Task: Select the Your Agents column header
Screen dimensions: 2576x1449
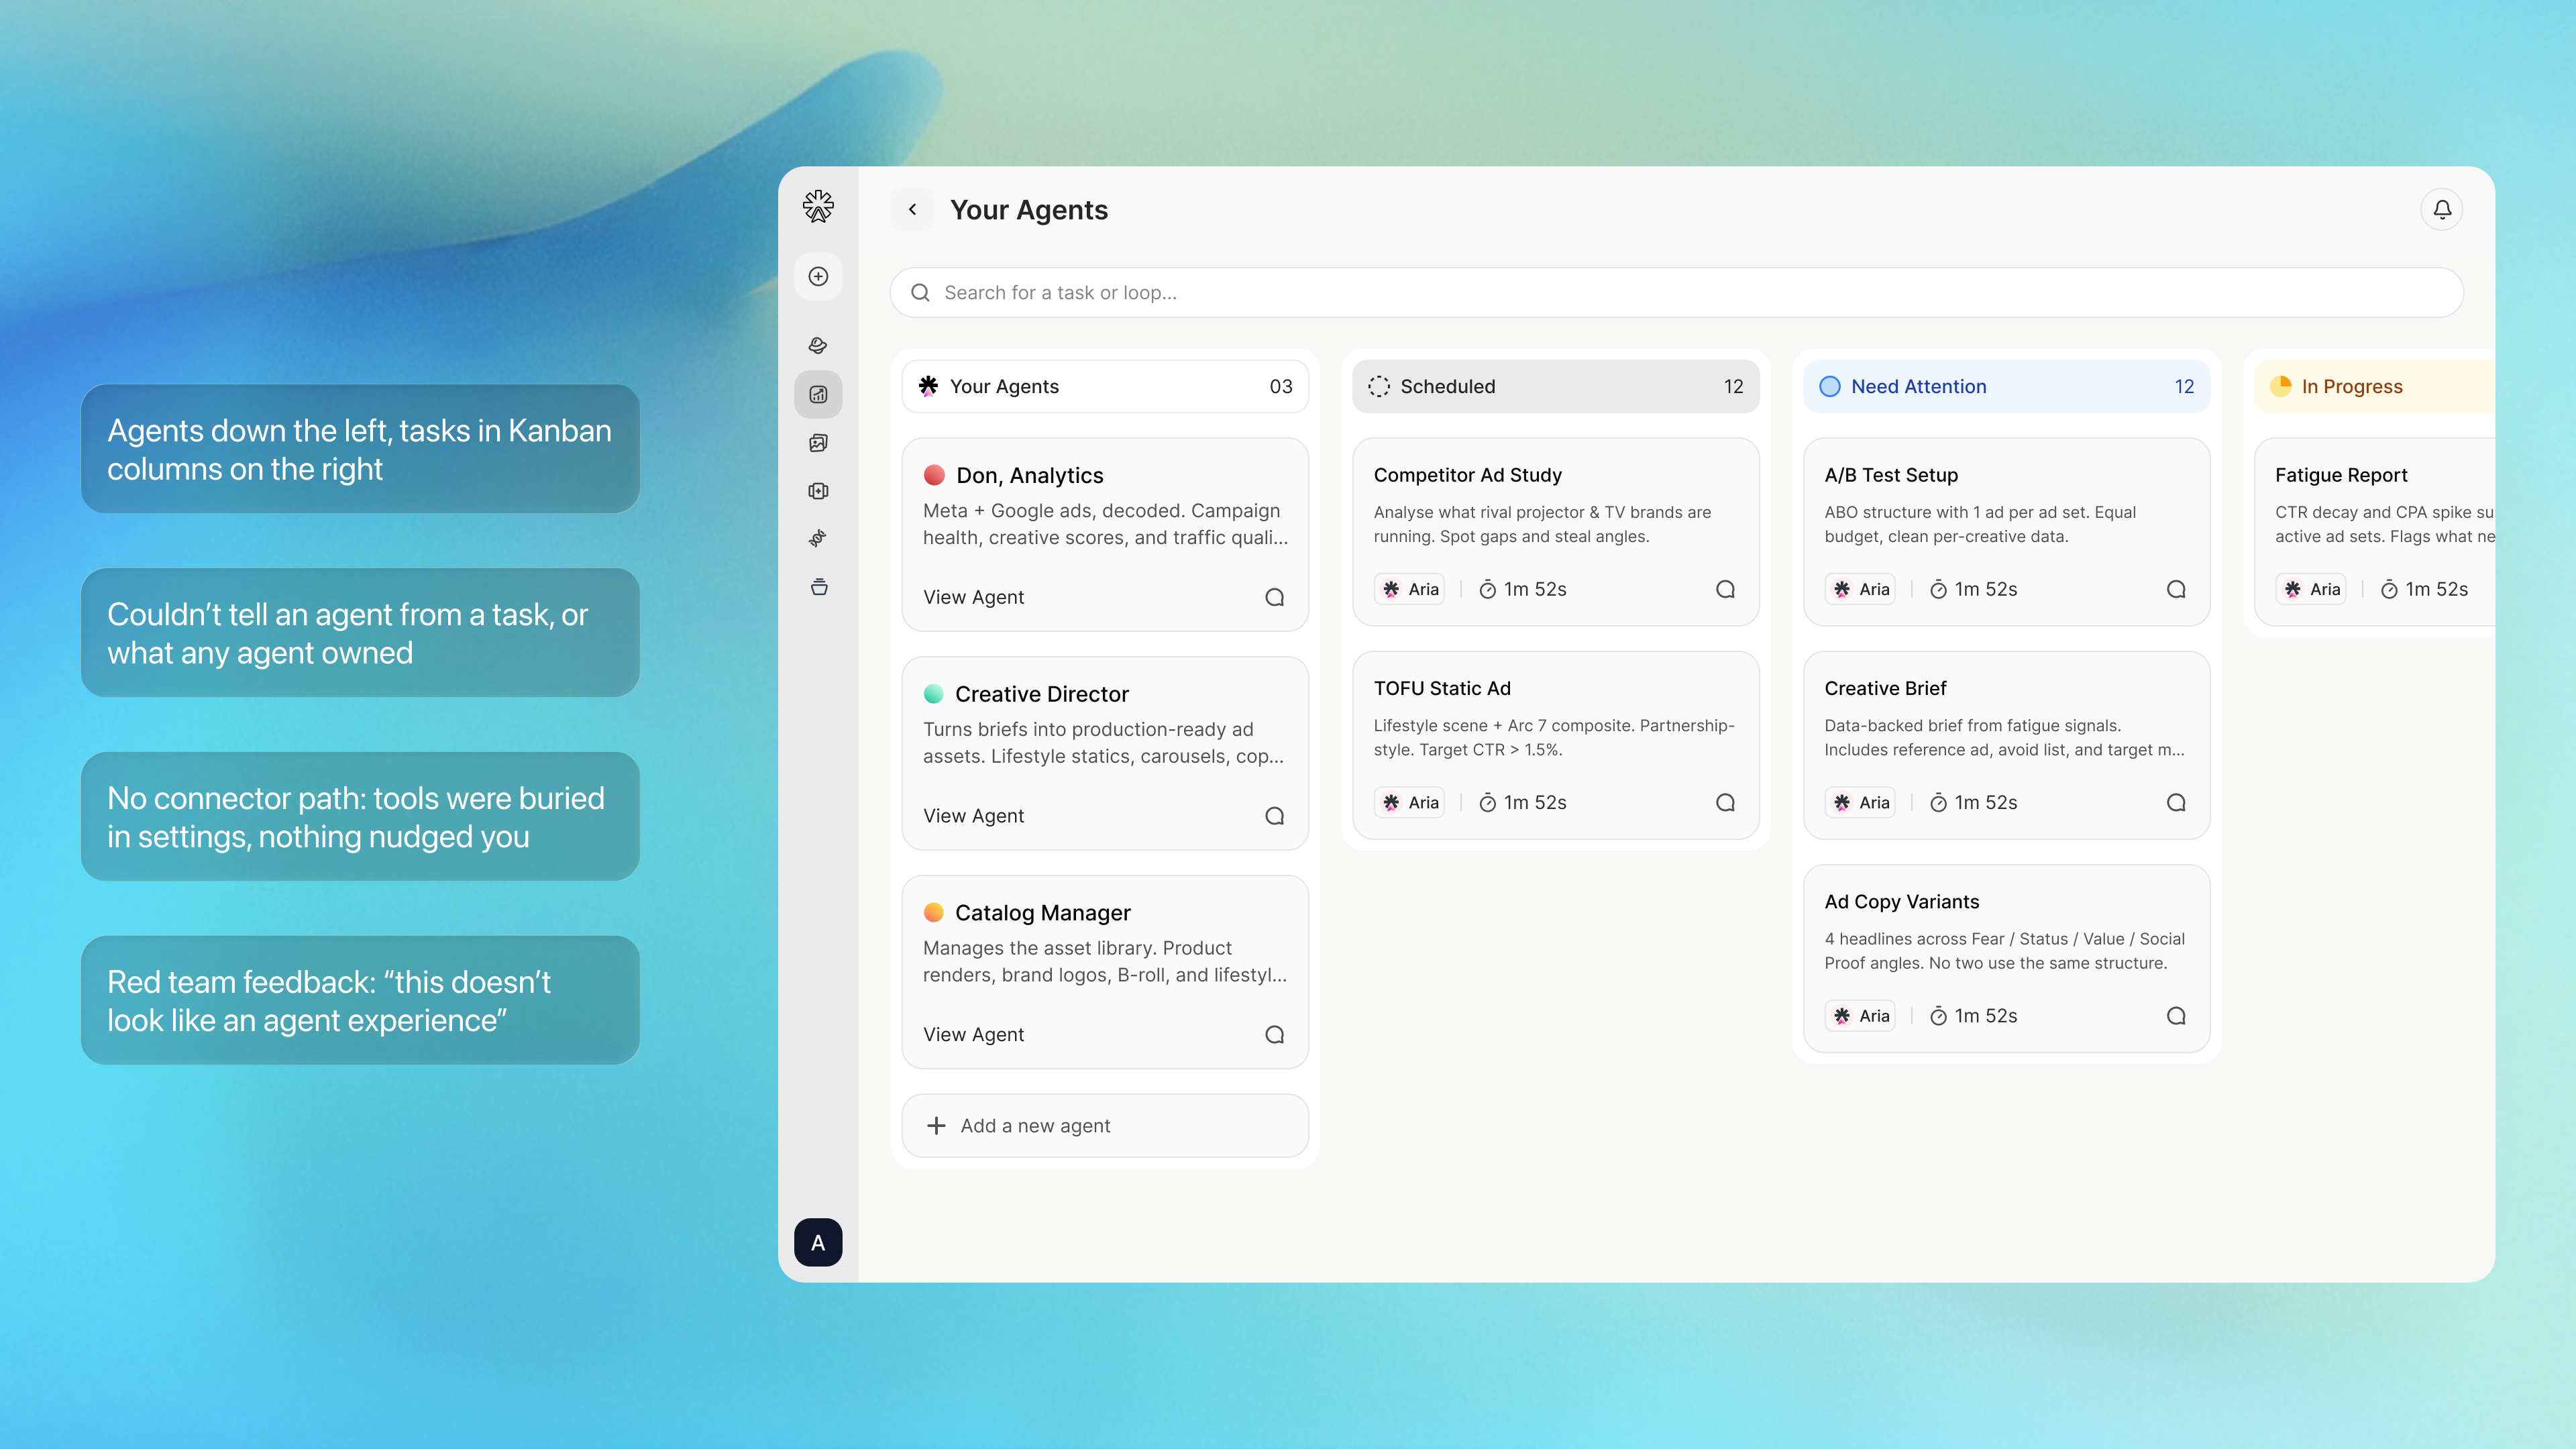Action: [1105, 386]
